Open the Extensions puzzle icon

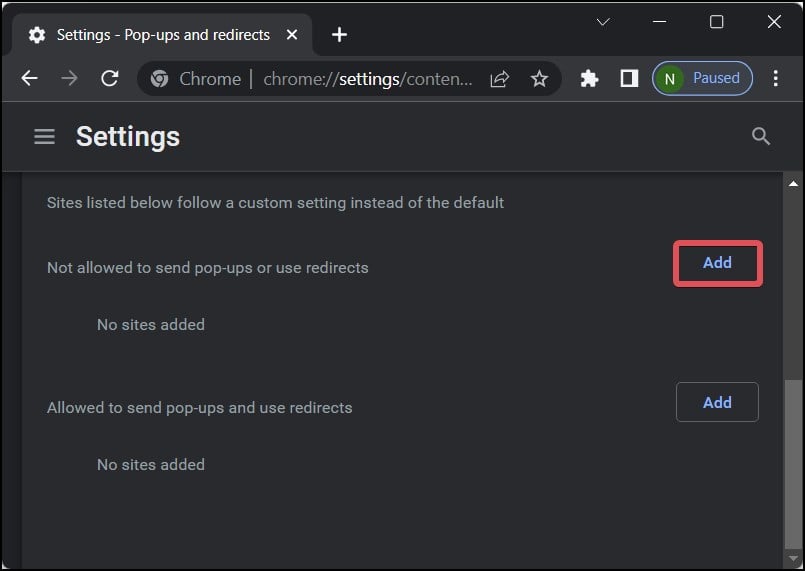(589, 79)
